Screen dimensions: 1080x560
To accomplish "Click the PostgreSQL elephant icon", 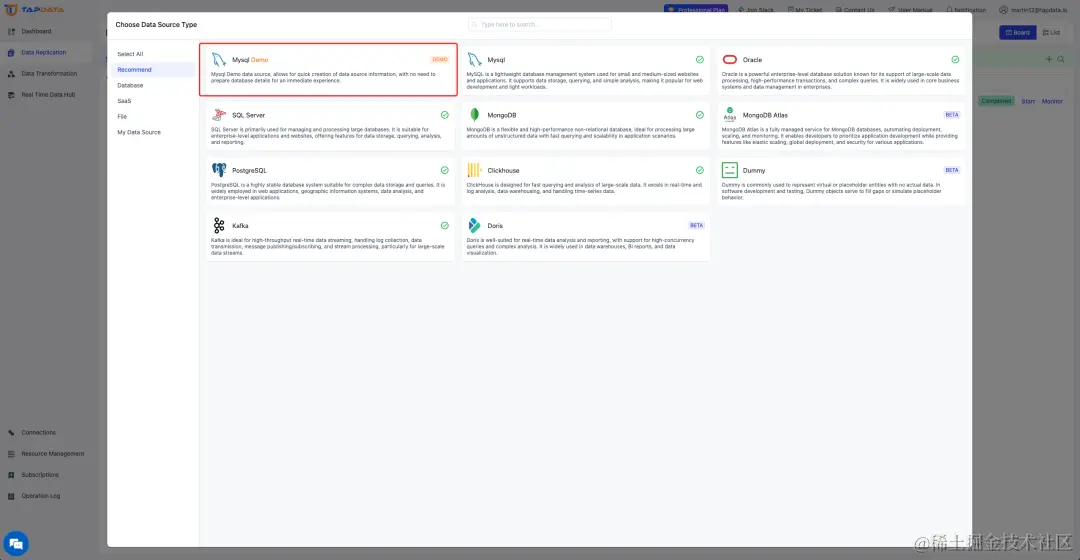I will (219, 170).
